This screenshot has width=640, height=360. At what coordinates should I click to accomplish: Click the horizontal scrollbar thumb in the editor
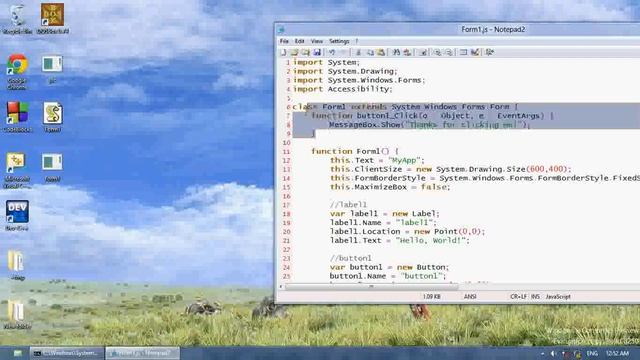coord(371,287)
